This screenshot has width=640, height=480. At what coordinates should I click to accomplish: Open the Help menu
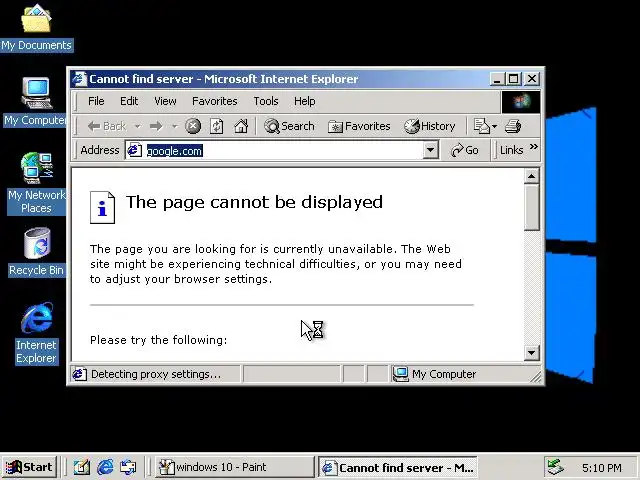coord(304,101)
